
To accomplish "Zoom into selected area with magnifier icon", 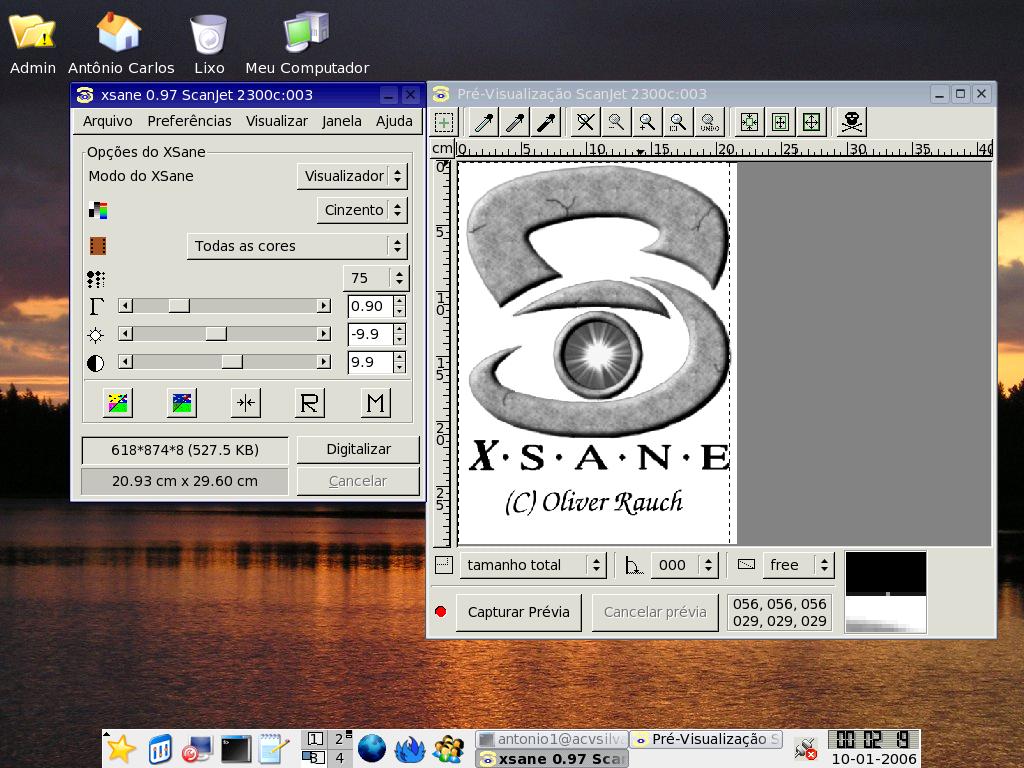I will [x=678, y=122].
